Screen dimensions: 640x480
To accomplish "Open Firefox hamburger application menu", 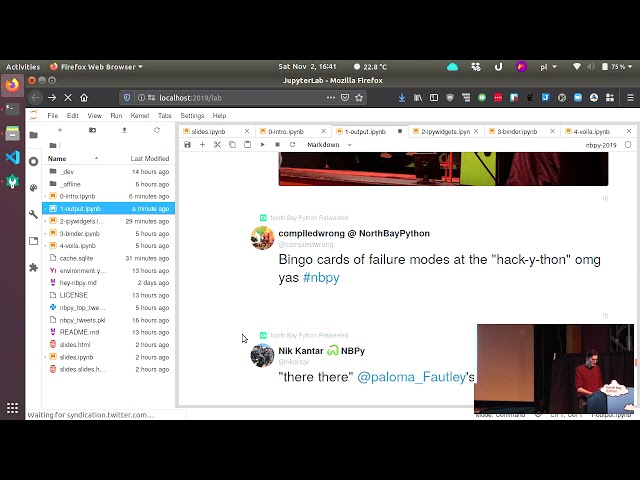I will (x=630, y=98).
